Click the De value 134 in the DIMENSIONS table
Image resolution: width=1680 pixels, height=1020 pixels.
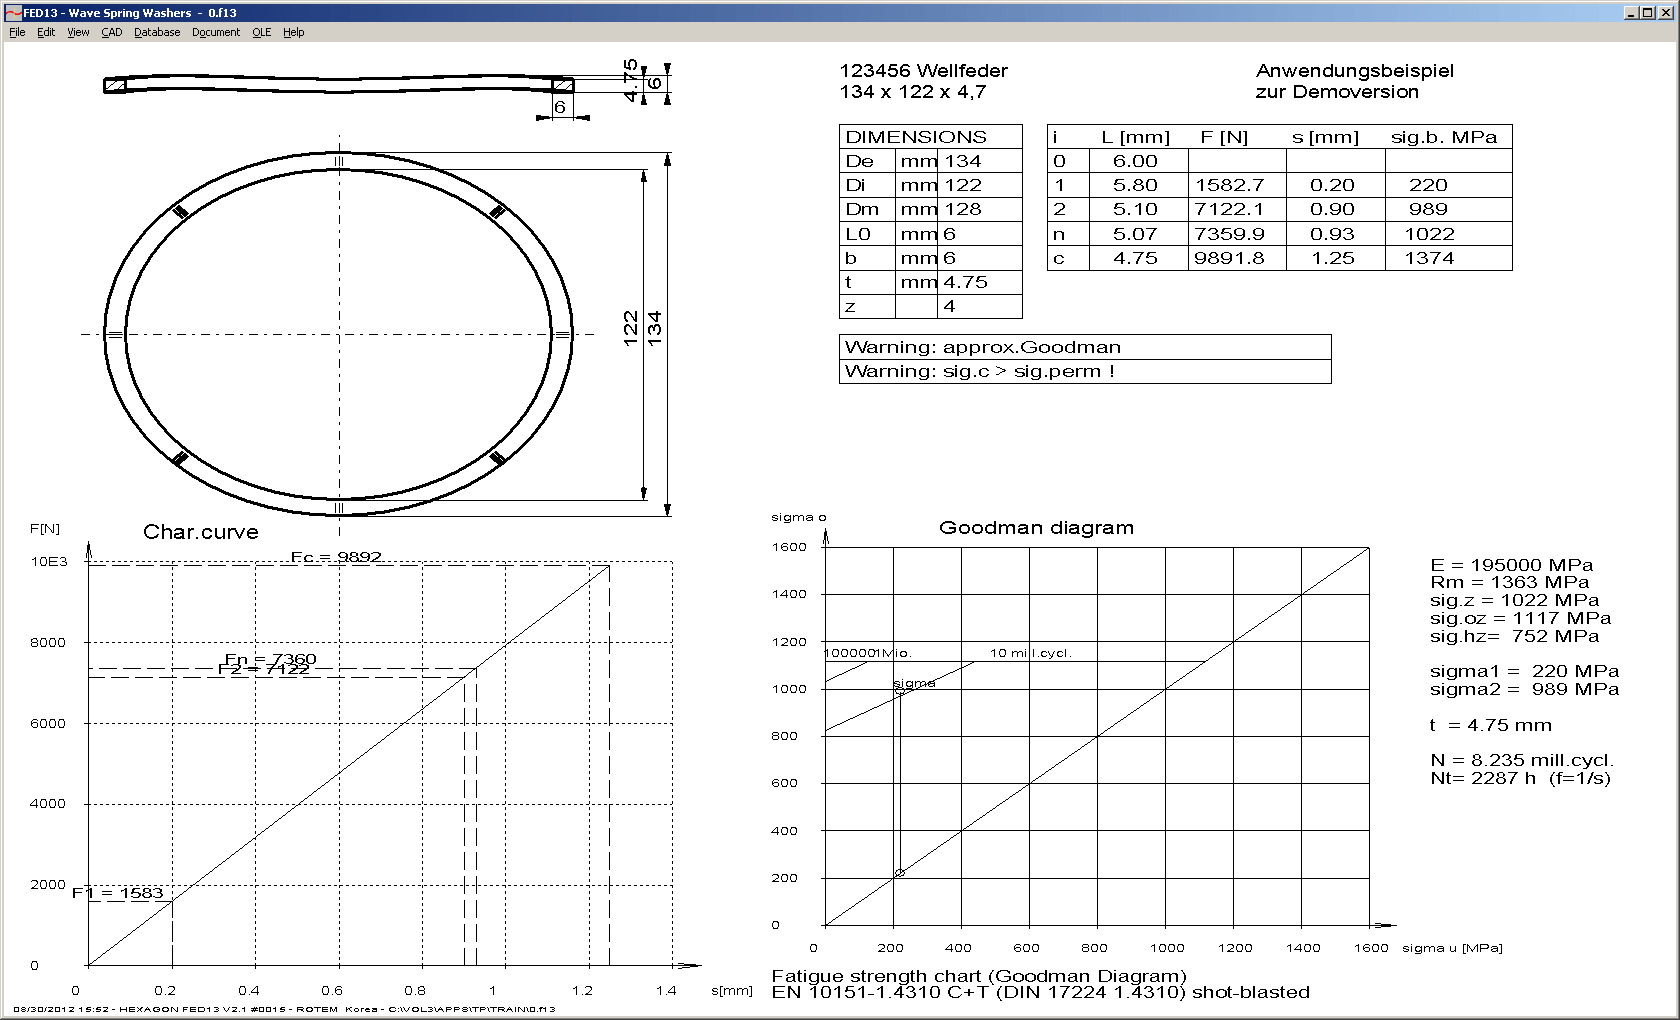pos(963,161)
